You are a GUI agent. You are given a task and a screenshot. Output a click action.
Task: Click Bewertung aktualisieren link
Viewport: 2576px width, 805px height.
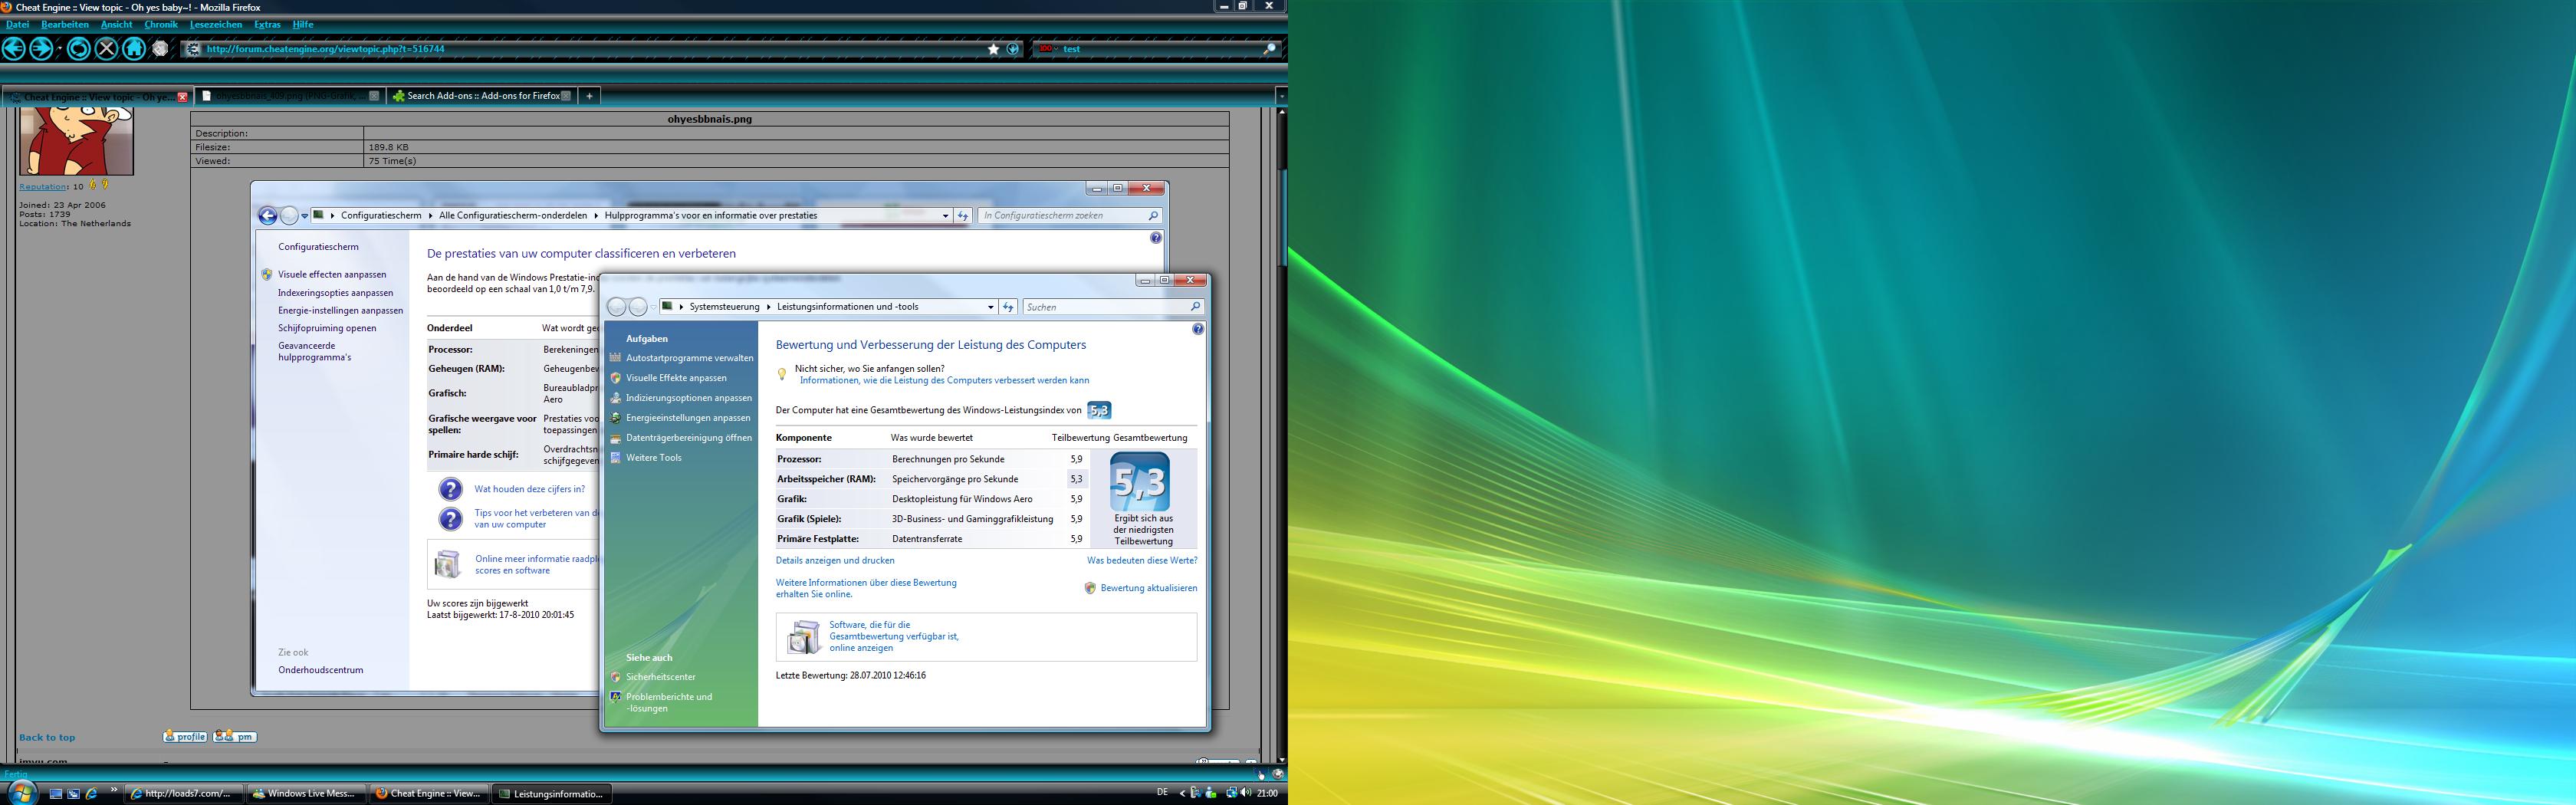click(1148, 588)
